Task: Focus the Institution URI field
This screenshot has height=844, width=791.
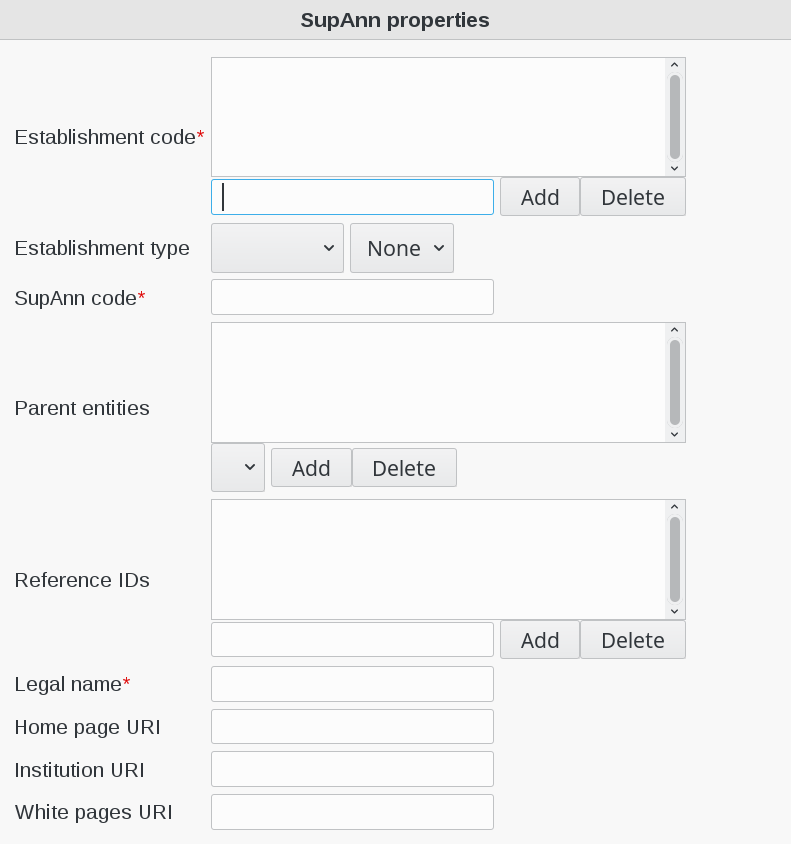Action: click(x=352, y=769)
